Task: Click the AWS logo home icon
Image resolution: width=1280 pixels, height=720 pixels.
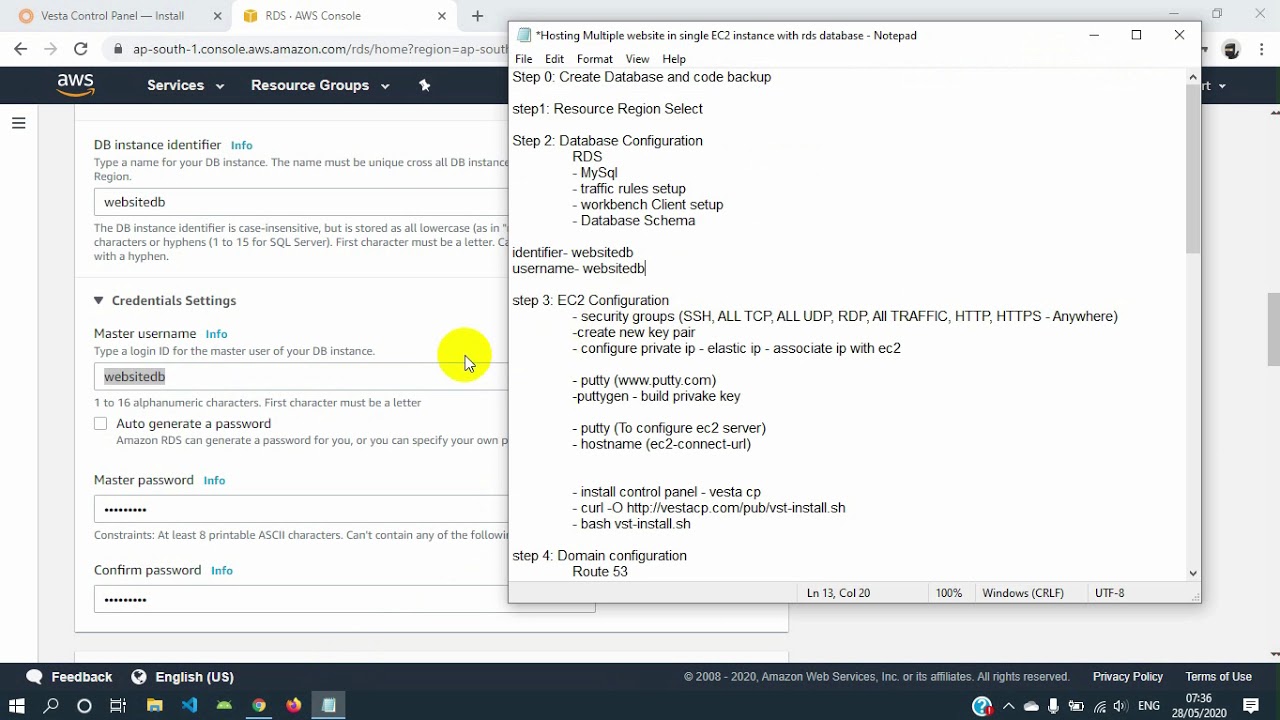Action: click(76, 85)
